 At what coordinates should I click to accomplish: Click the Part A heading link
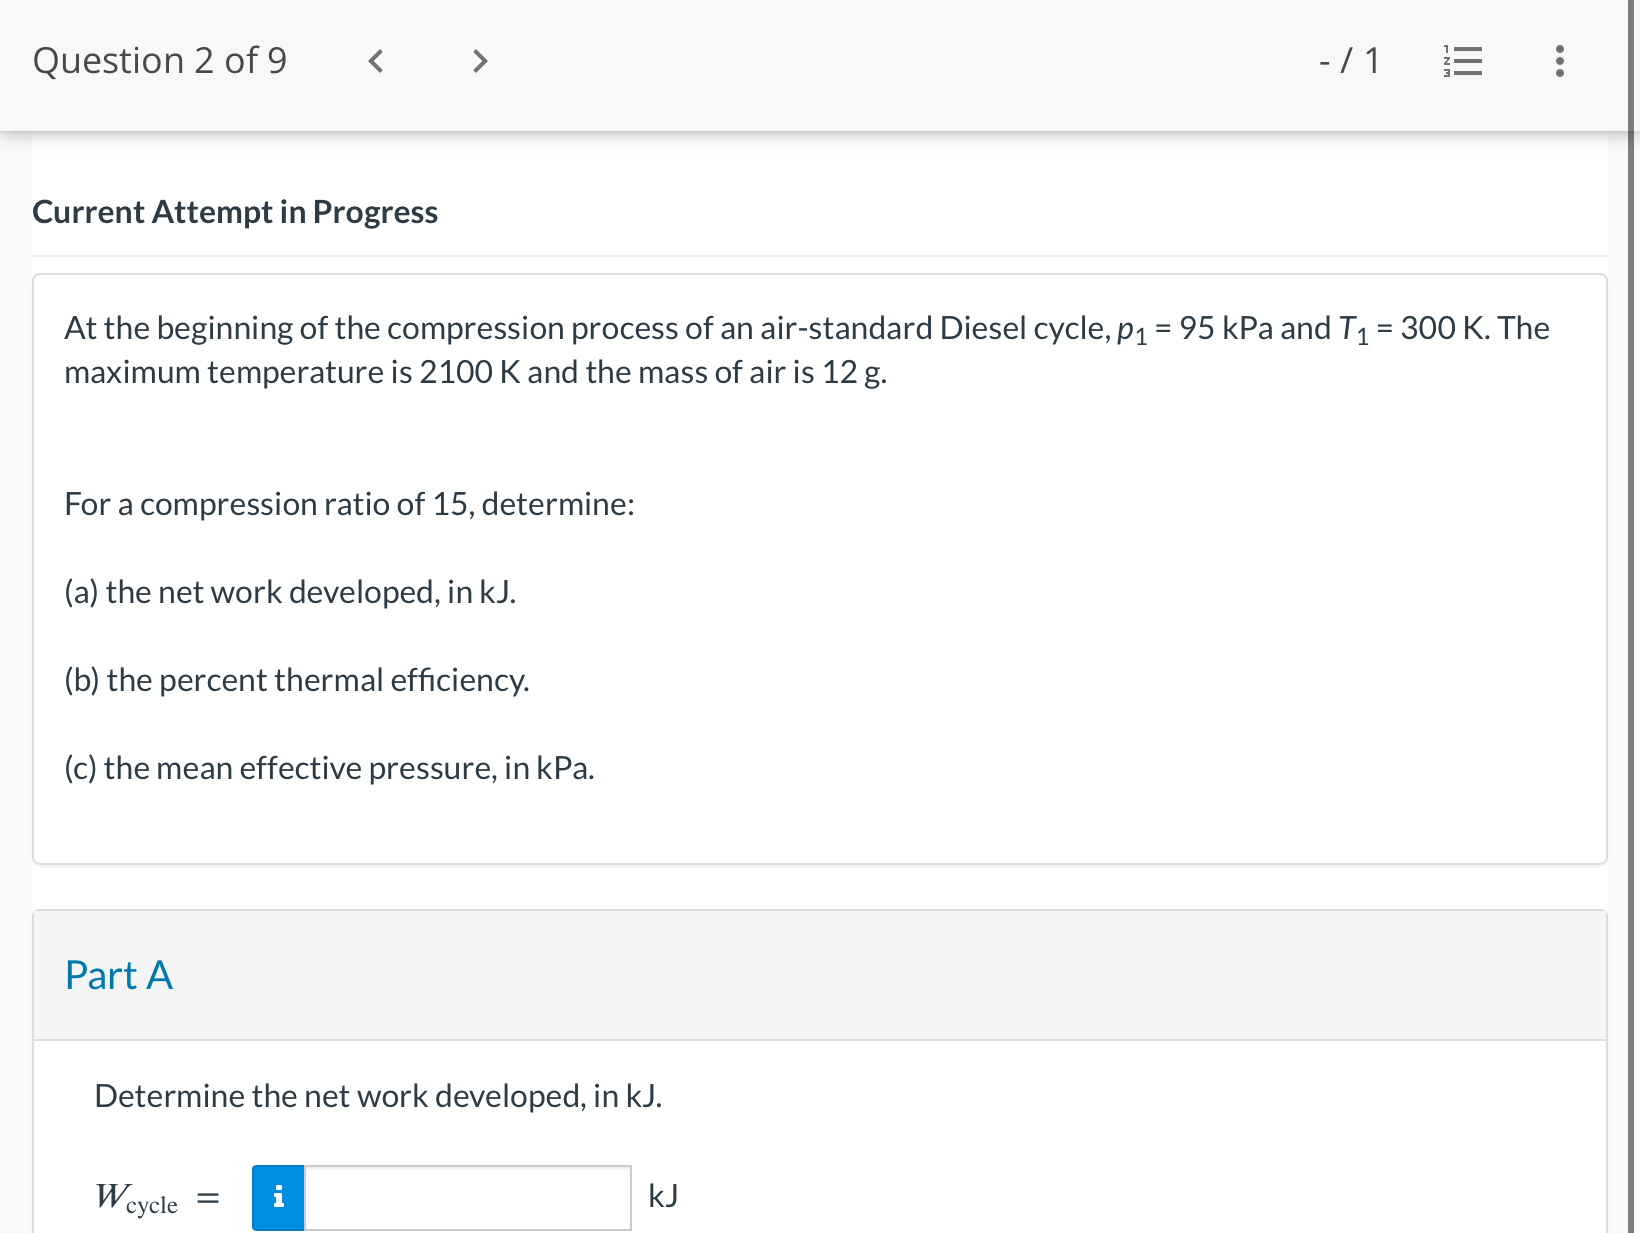coord(118,975)
